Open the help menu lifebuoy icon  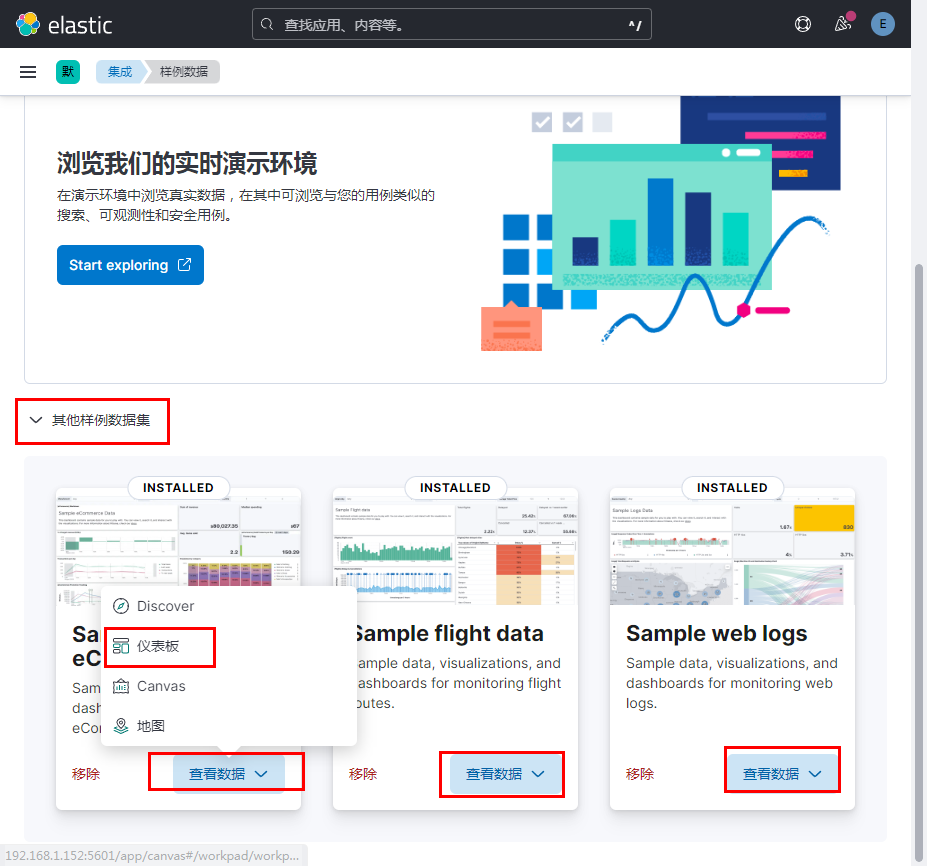click(x=802, y=24)
